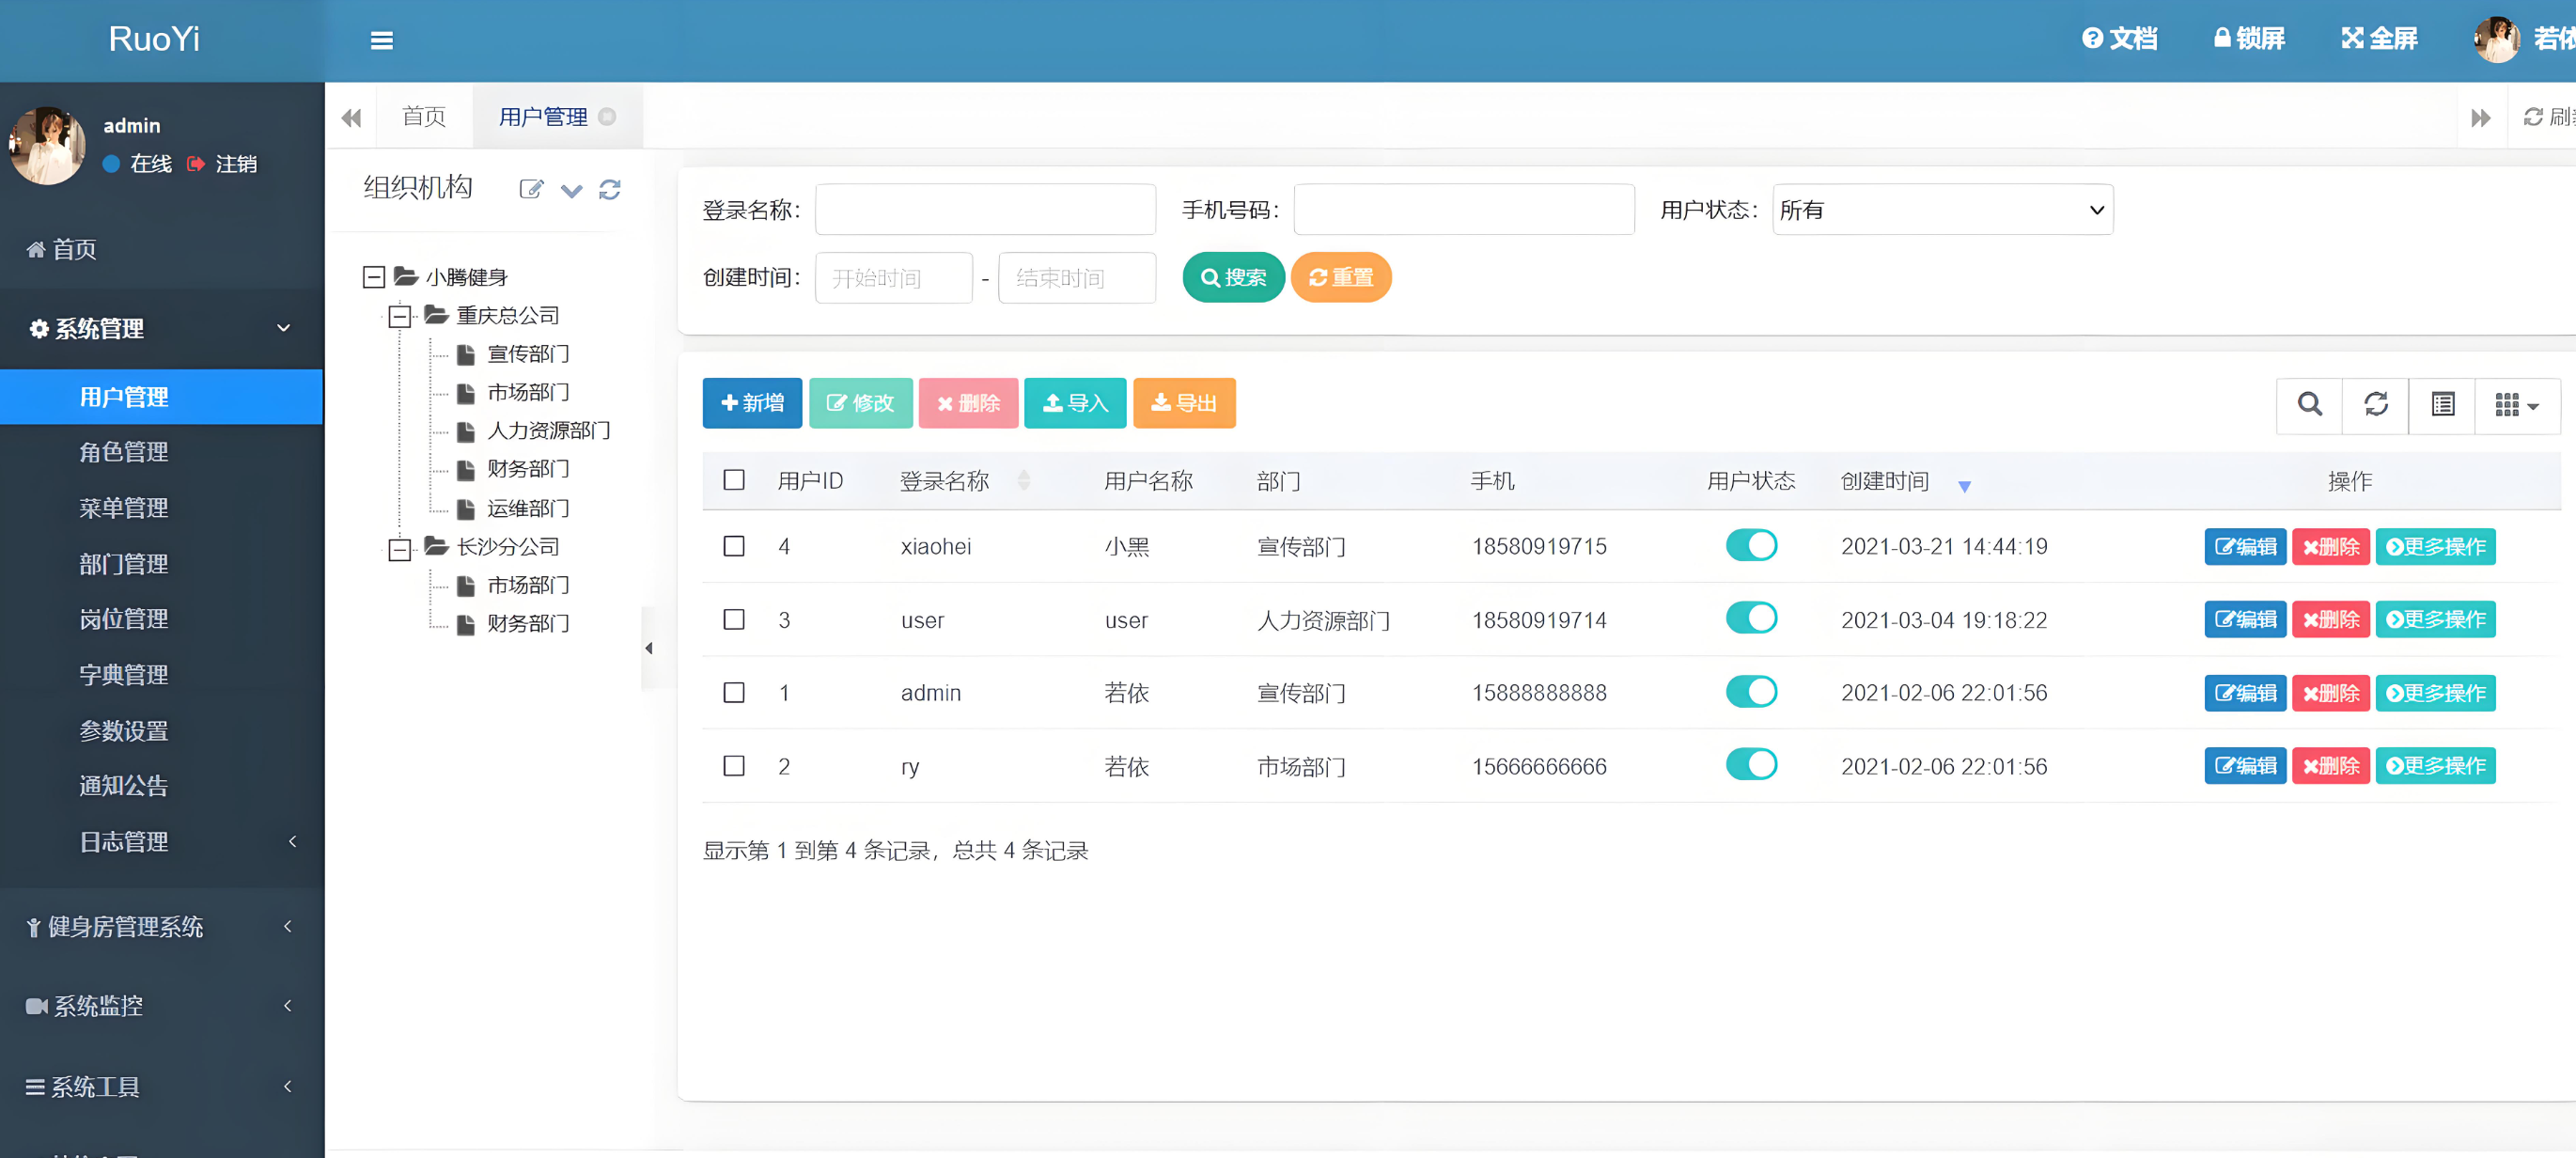Viewport: 2576px width, 1158px height.
Task: Check the select-all header checkbox
Action: (x=734, y=480)
